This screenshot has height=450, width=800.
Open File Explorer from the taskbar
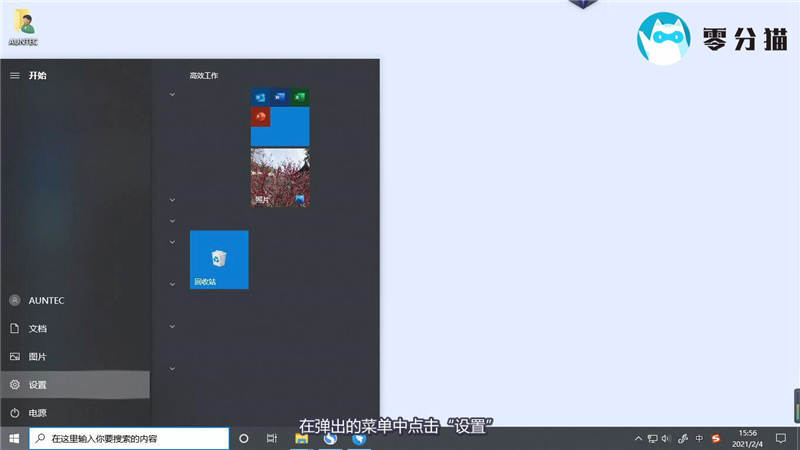tap(302, 438)
